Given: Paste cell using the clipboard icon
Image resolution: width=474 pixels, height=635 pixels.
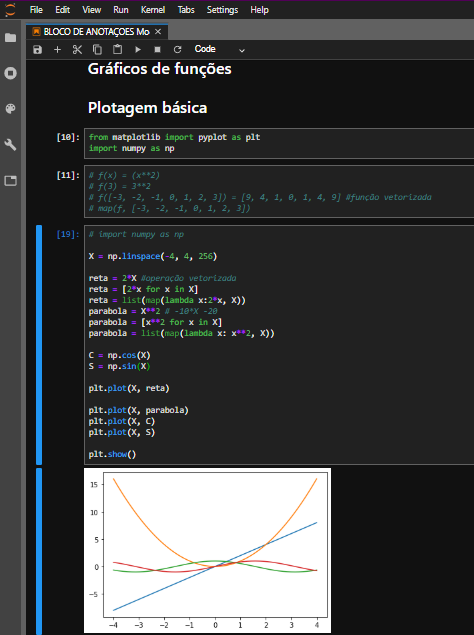Looking at the screenshot, I should 117,49.
